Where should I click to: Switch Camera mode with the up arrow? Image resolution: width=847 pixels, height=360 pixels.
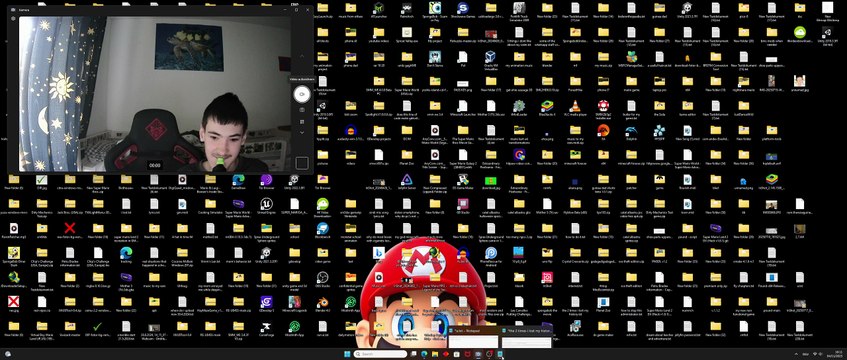click(x=301, y=56)
